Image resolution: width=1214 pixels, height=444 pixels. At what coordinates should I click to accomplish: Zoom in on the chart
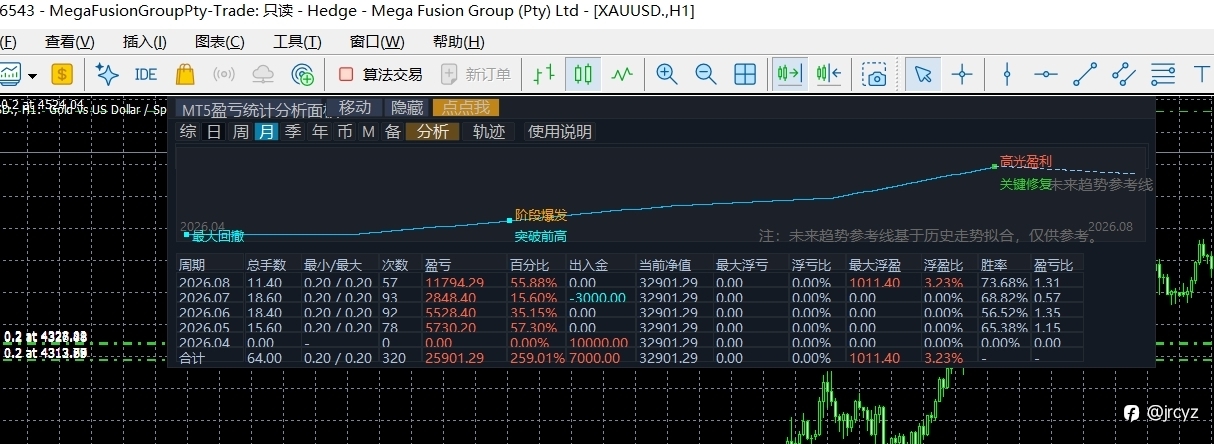coord(666,74)
